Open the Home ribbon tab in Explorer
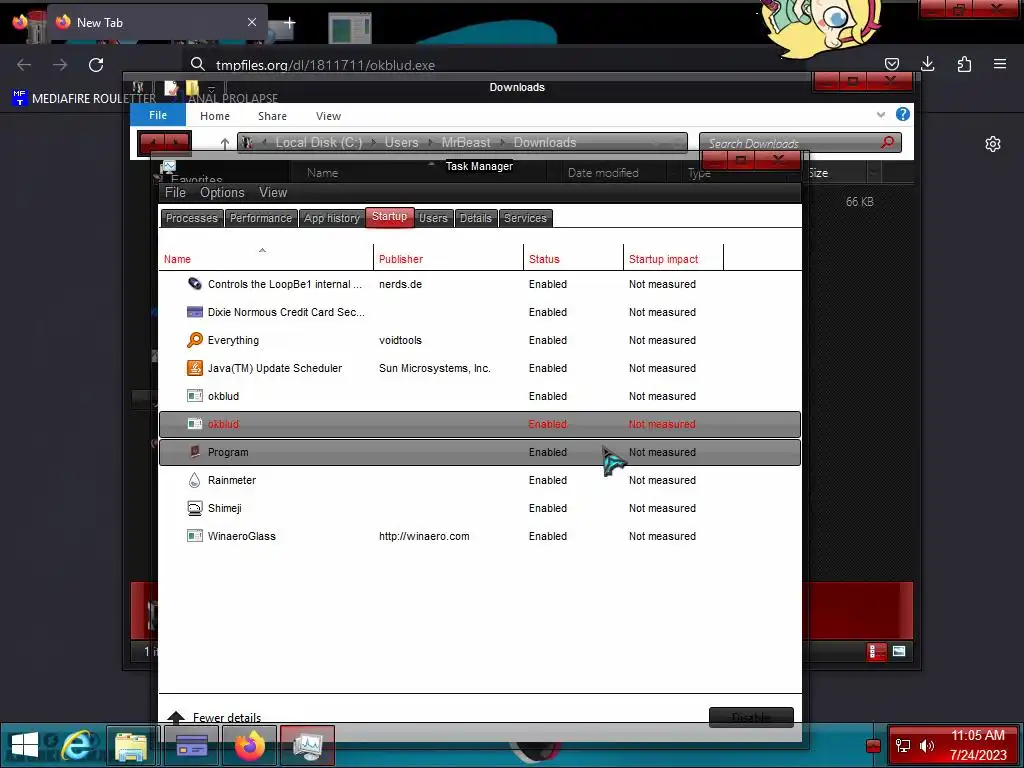 [215, 116]
